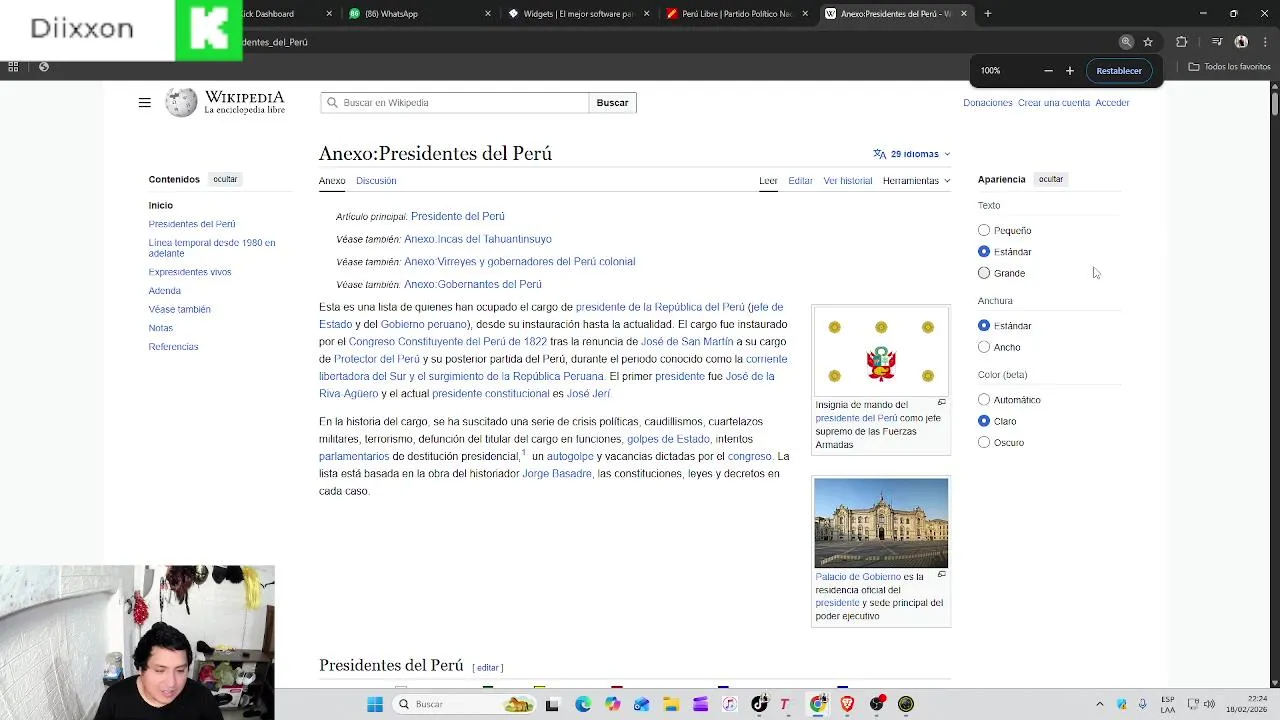Click the Restablecer zoom button

pyautogui.click(x=1119, y=71)
